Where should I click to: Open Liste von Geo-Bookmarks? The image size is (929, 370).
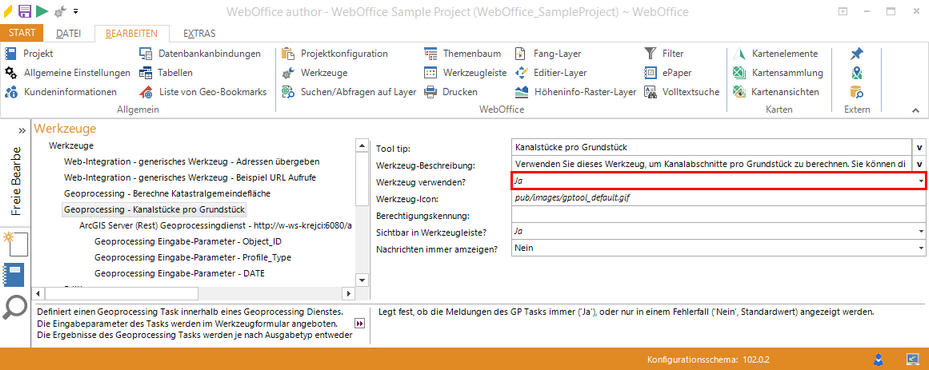coord(203,92)
